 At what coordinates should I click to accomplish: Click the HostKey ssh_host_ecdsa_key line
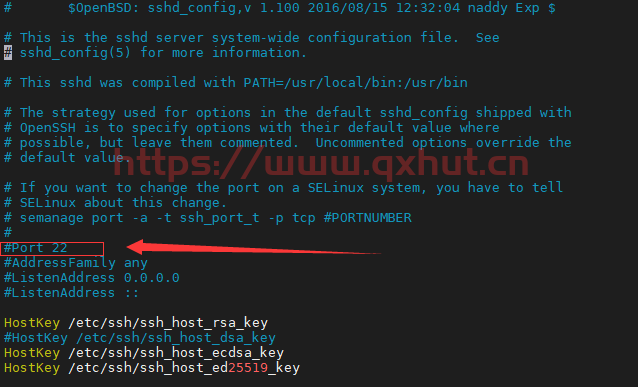[x=144, y=353]
